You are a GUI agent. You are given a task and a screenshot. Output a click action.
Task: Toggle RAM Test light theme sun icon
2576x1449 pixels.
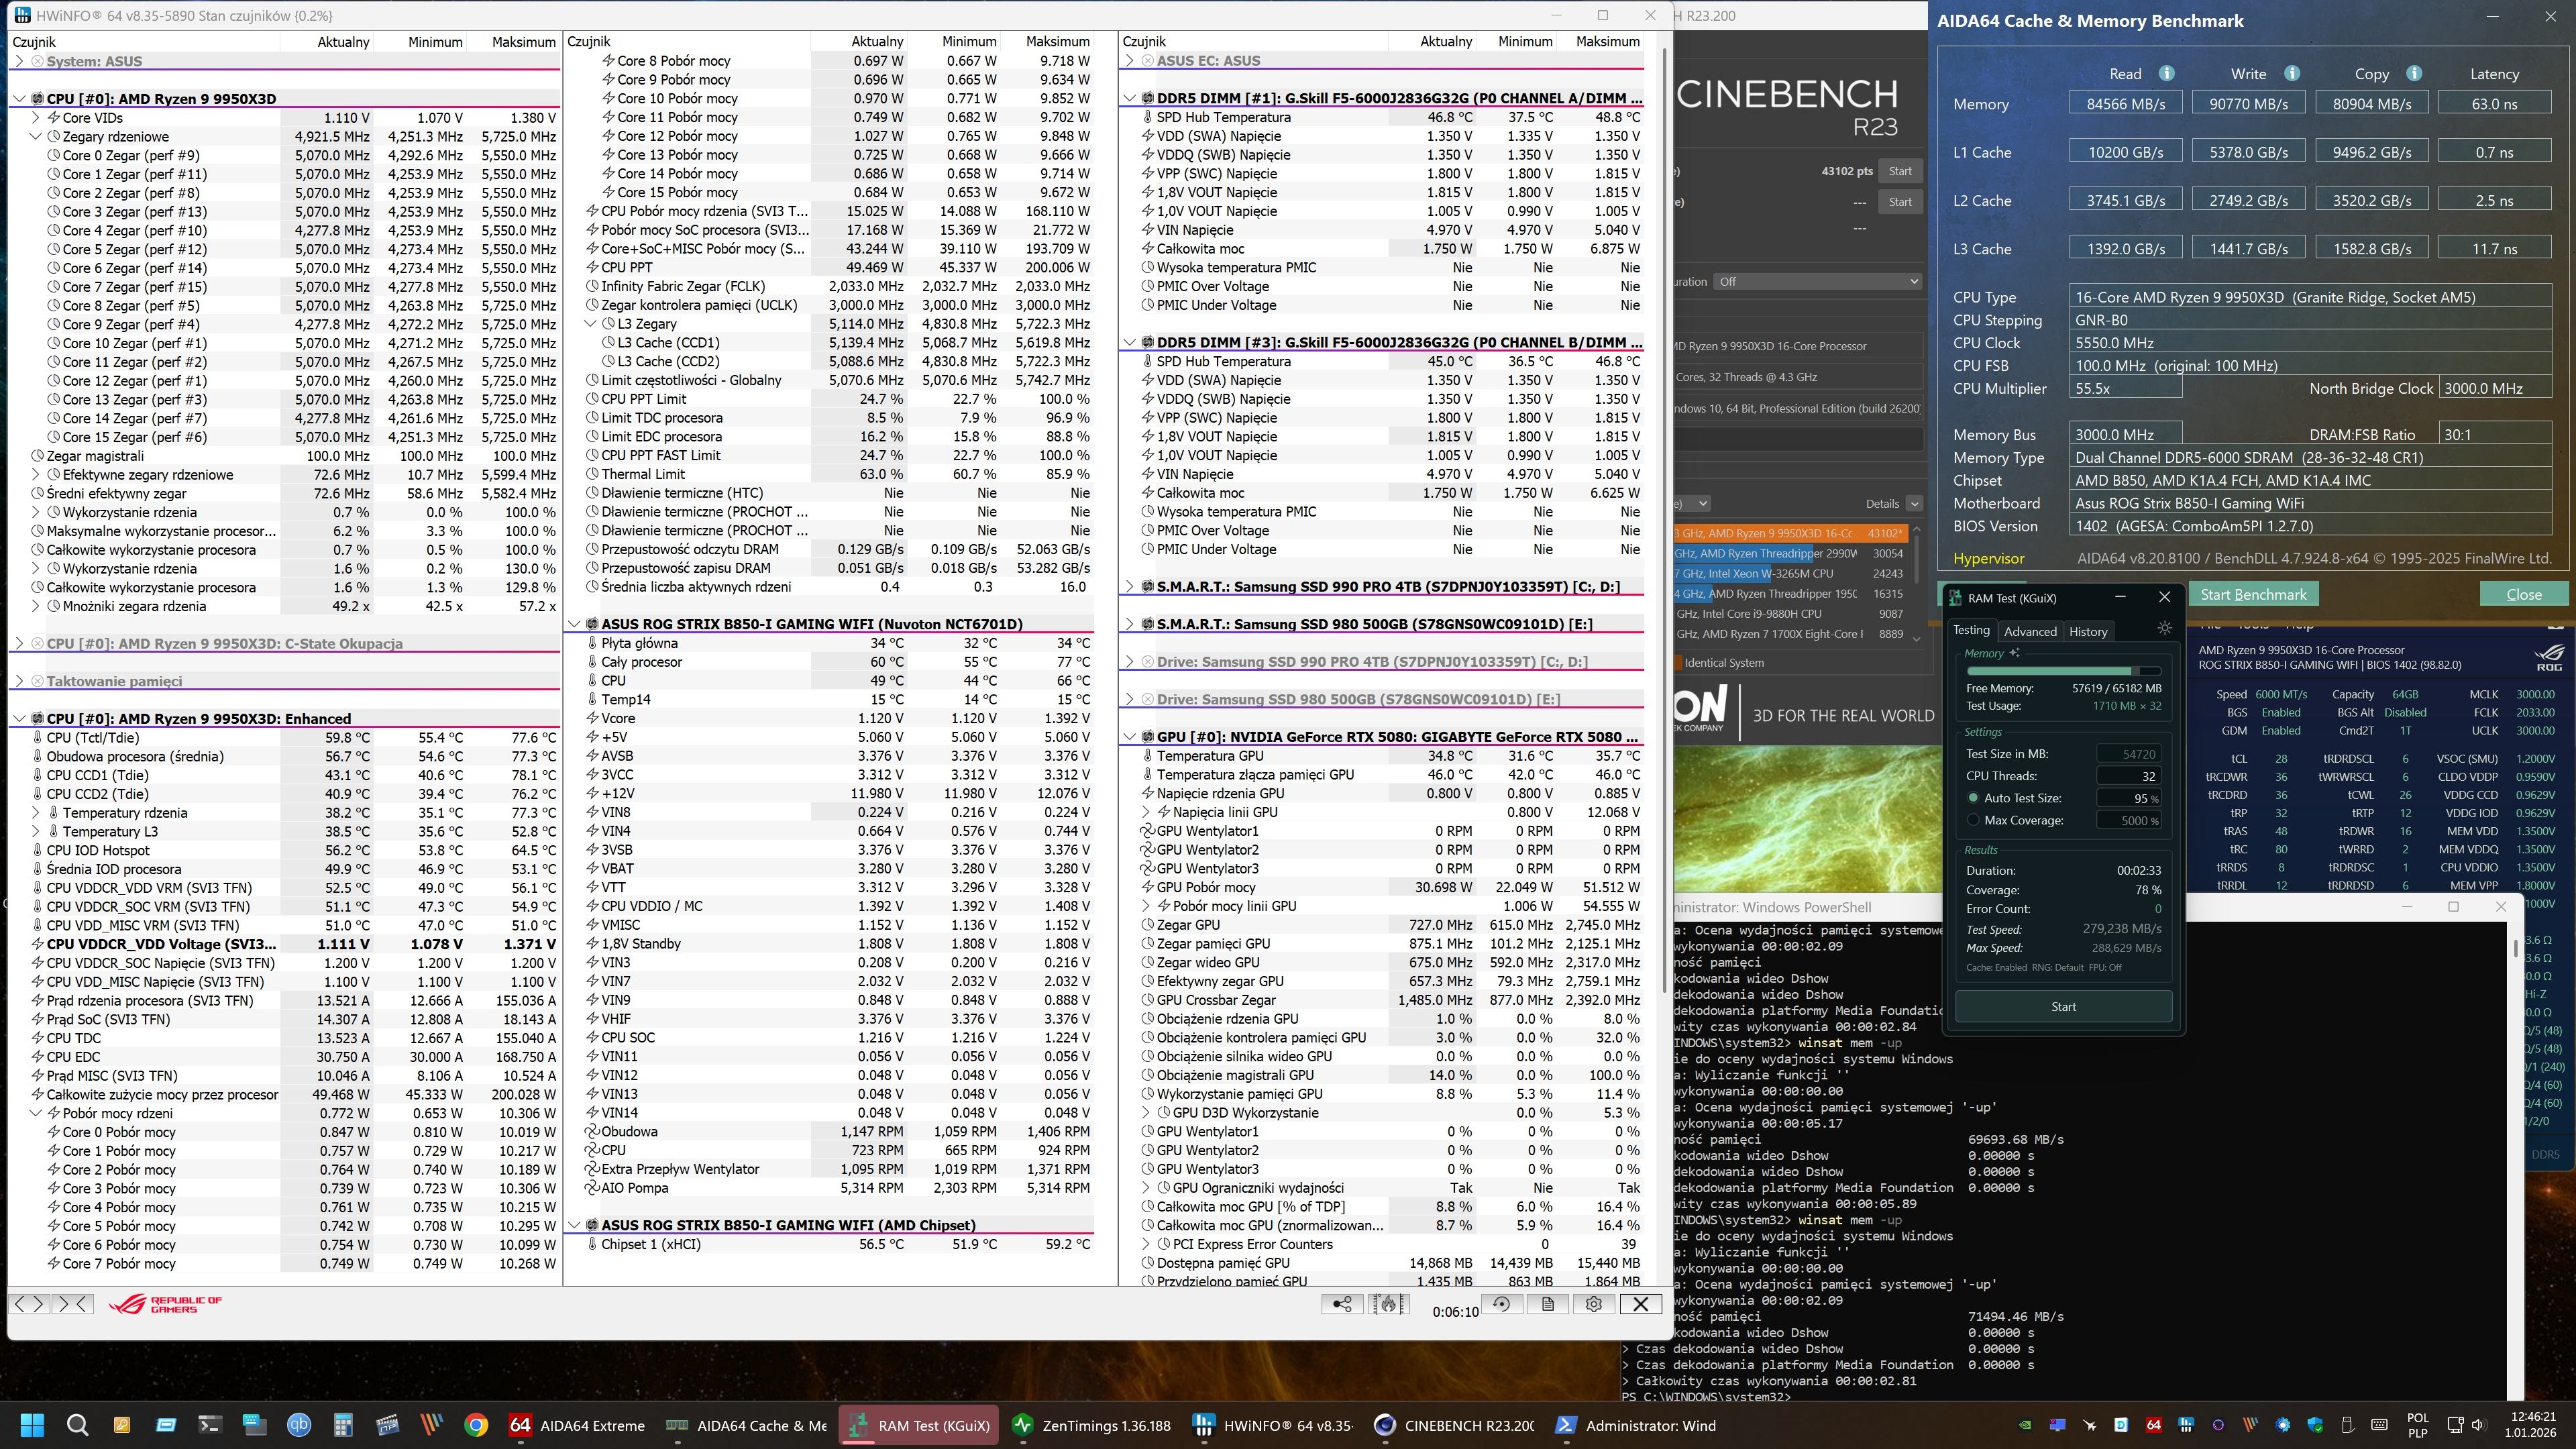click(2165, 628)
